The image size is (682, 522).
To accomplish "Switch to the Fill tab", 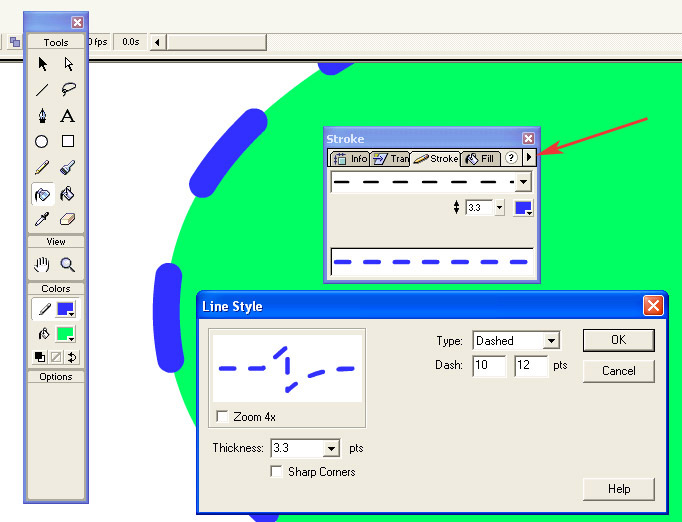I will pyautogui.click(x=481, y=159).
